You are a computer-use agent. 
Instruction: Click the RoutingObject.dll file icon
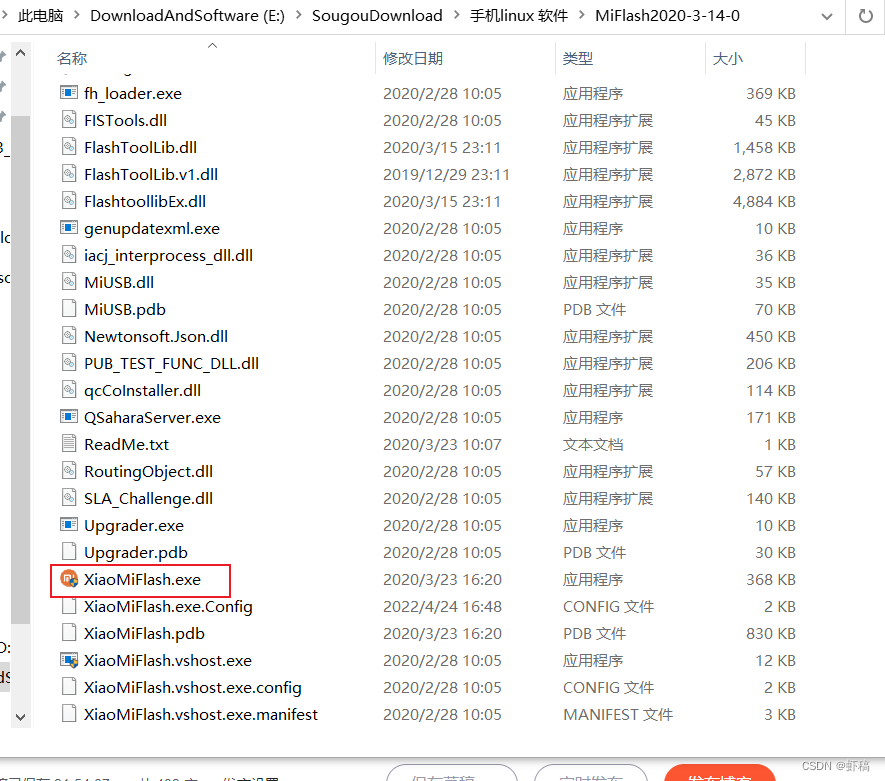(x=69, y=471)
